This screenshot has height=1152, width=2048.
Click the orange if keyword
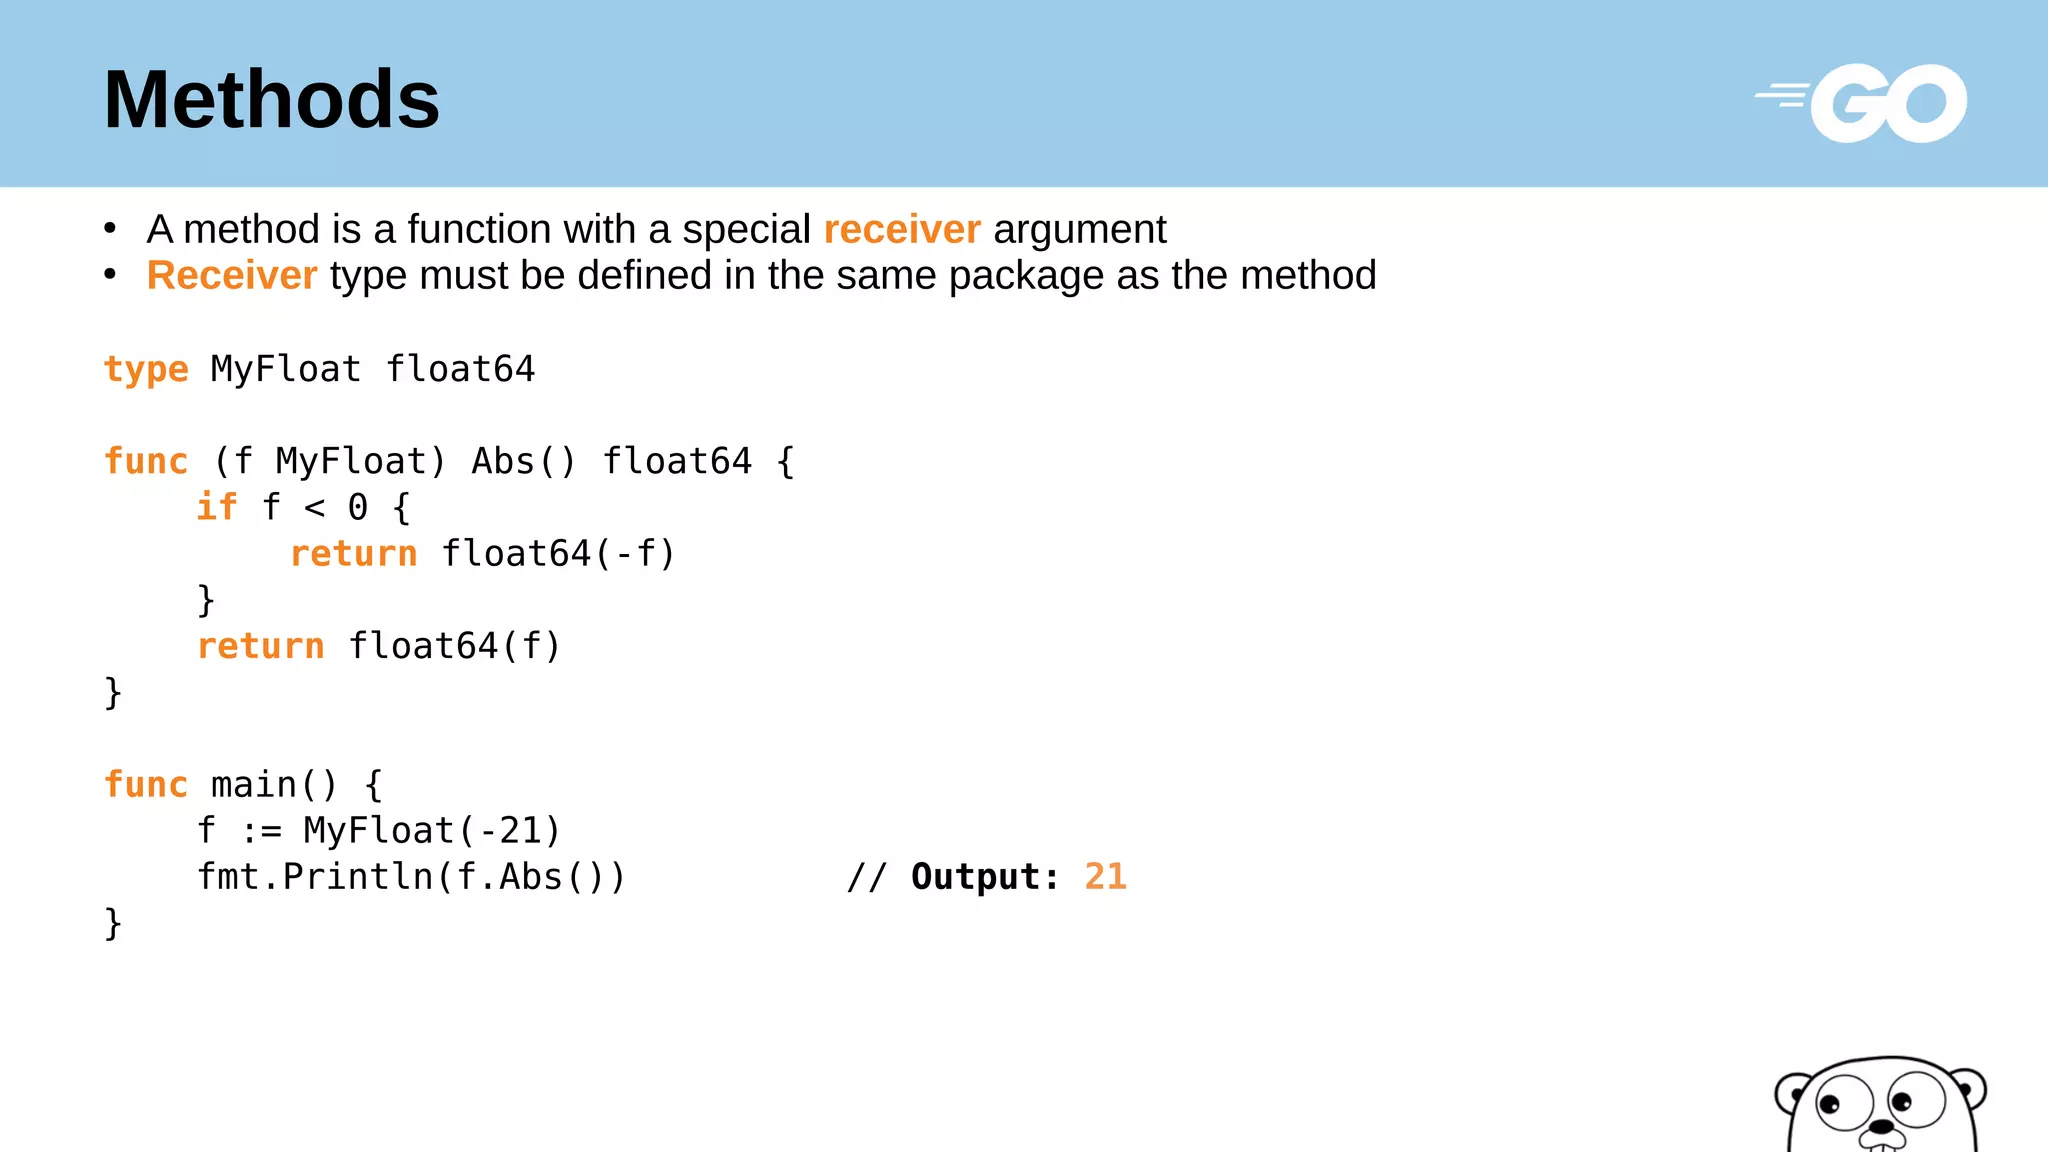(216, 508)
